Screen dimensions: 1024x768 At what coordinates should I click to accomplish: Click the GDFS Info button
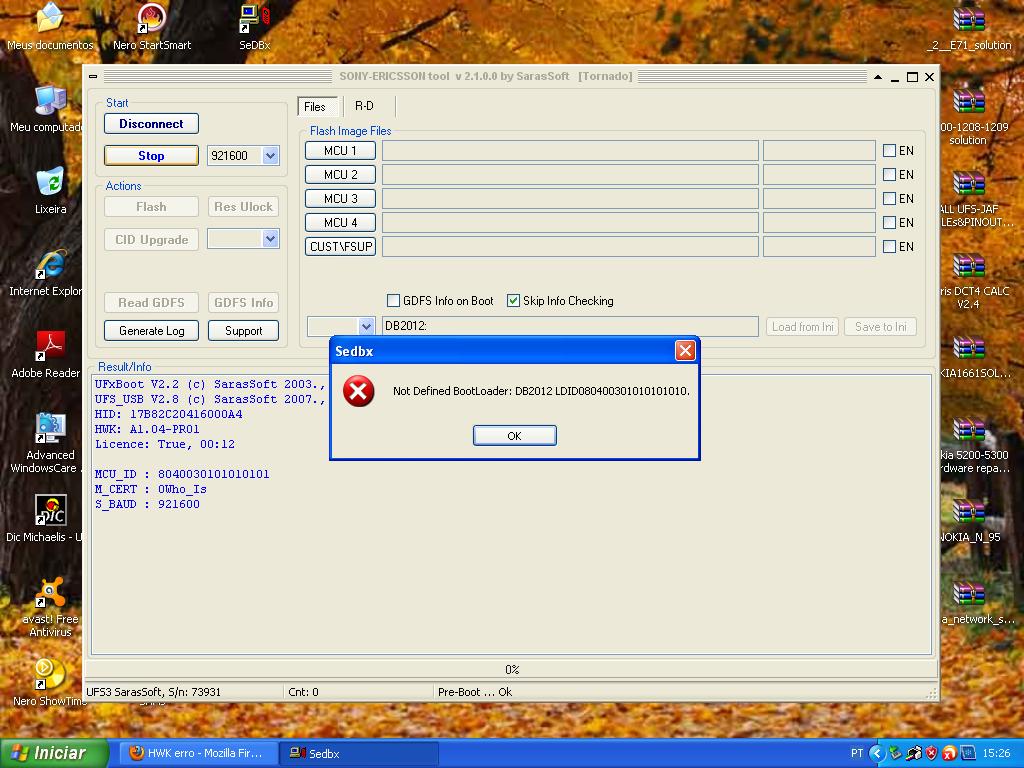244,302
